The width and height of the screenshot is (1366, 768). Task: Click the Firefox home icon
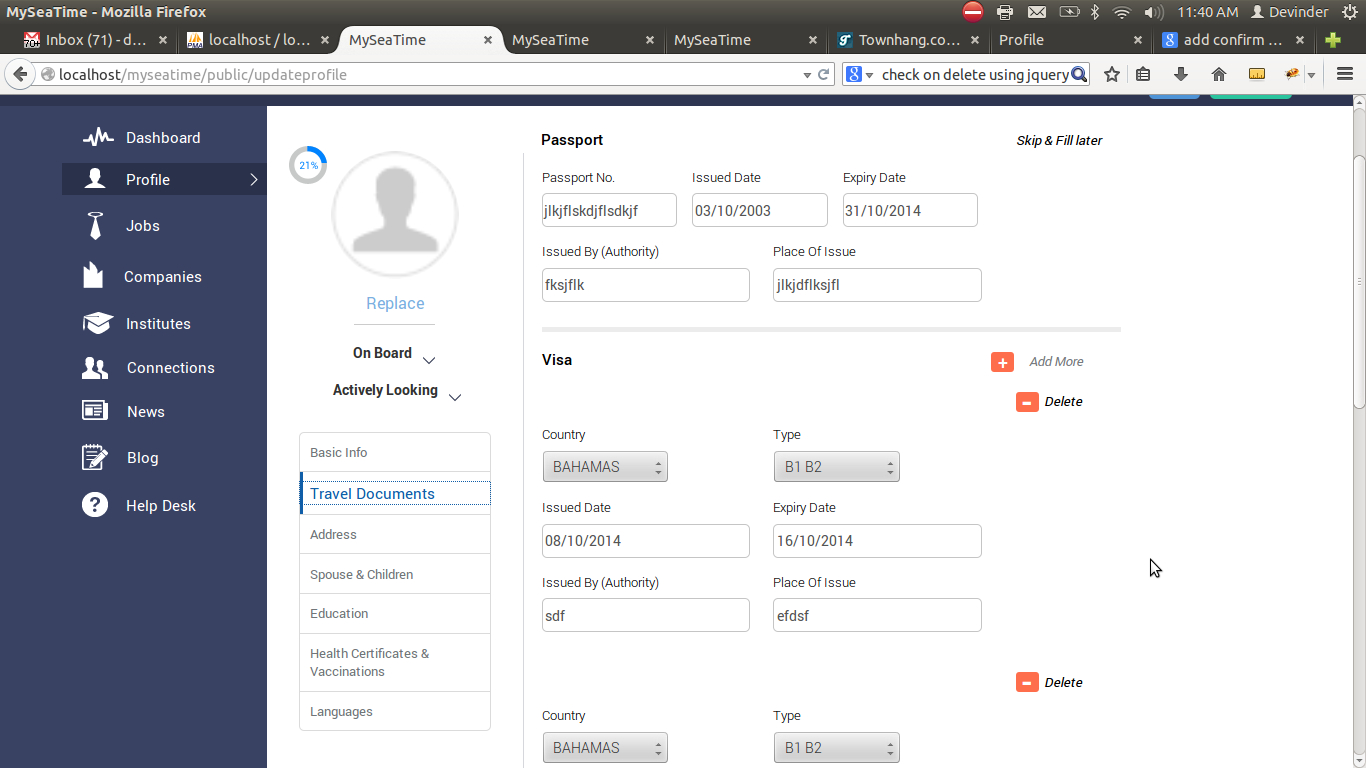1218,74
